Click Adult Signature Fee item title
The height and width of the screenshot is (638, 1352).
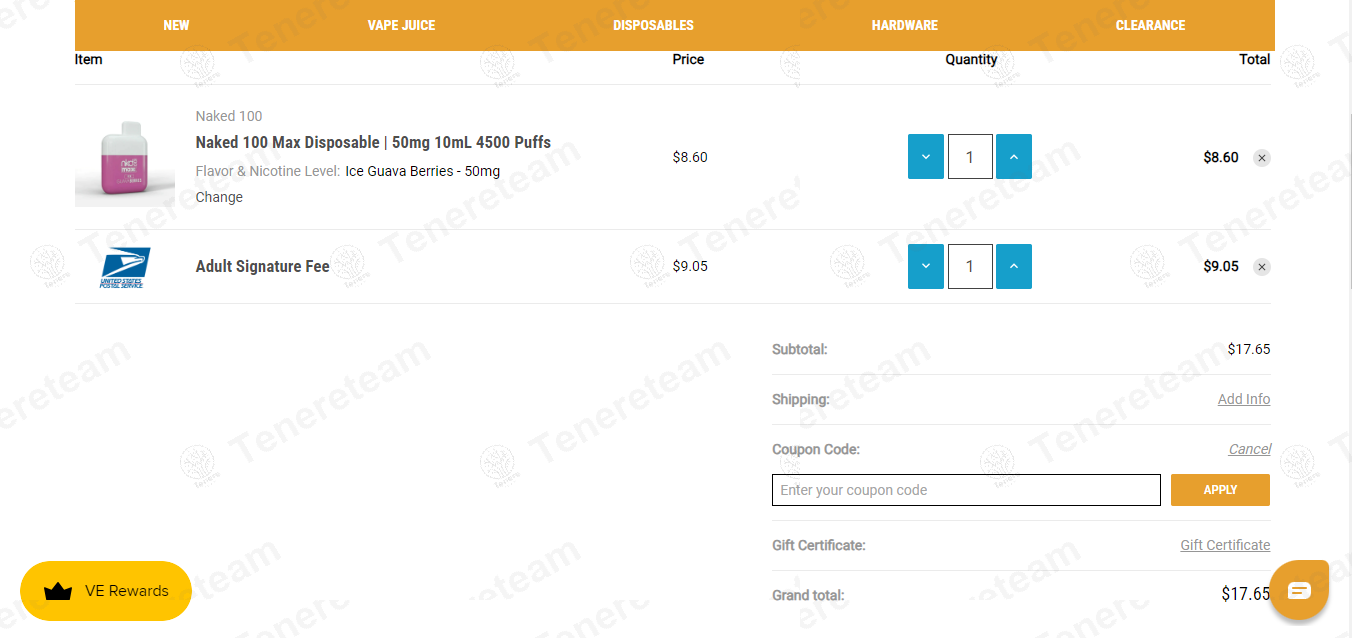coord(262,266)
